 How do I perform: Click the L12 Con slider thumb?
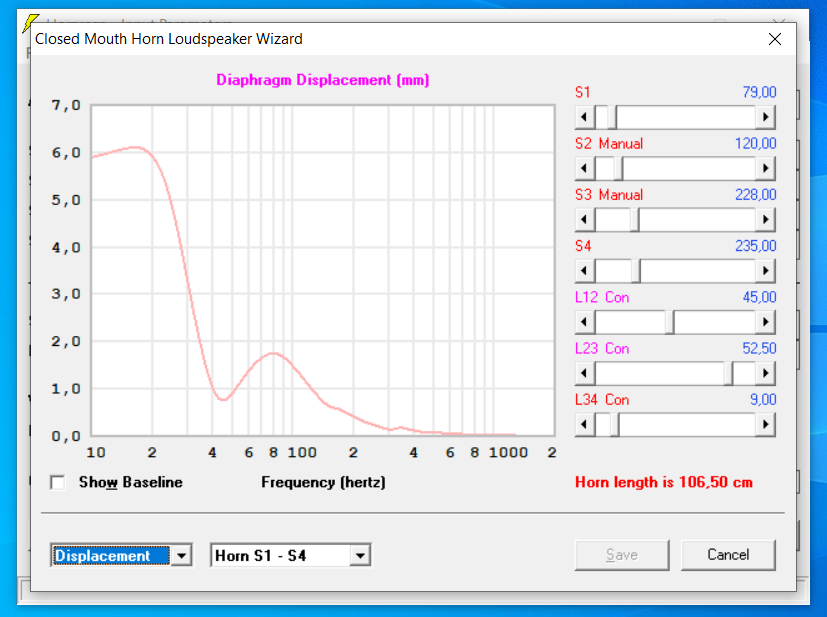(x=669, y=322)
